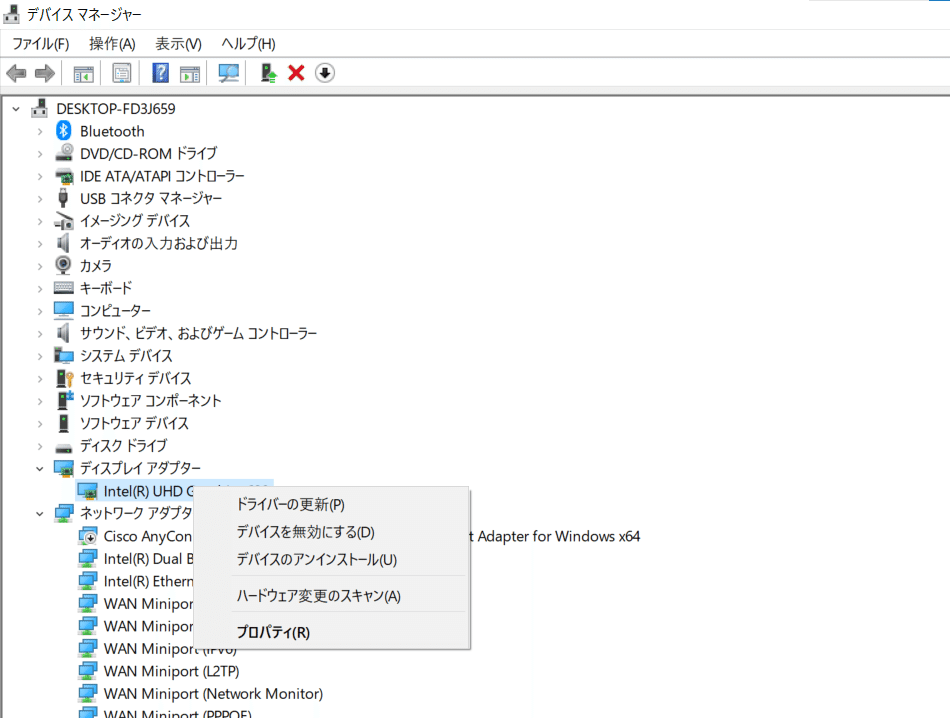This screenshot has width=950, height=718.
Task: Click the コンピューター monitor icon
Action: click(64, 310)
